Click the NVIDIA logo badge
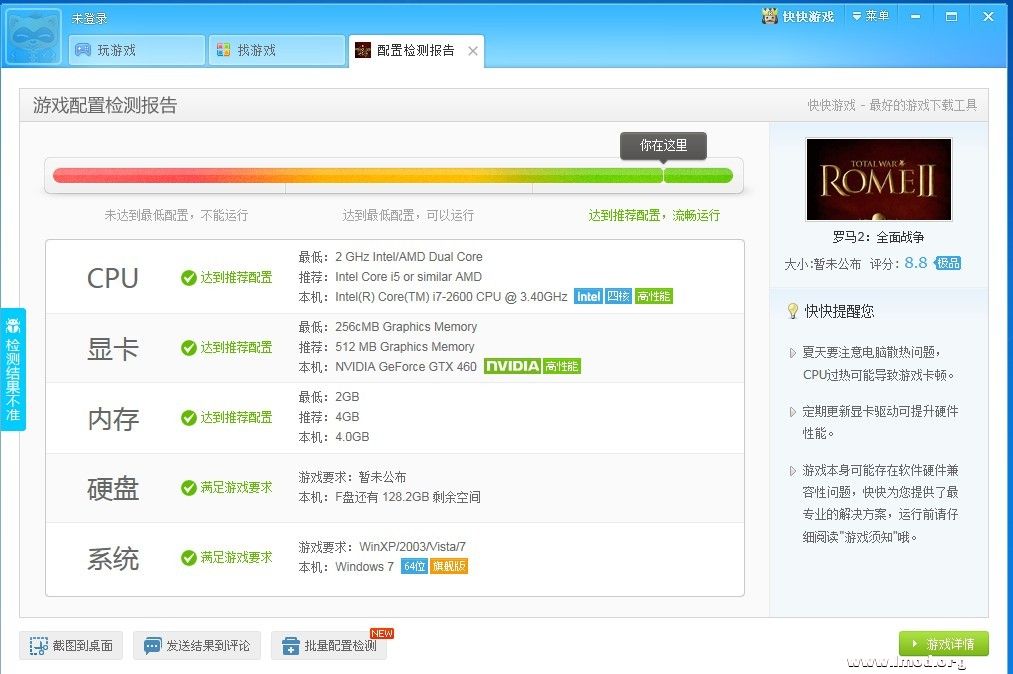This screenshot has width=1013, height=674. click(x=512, y=366)
